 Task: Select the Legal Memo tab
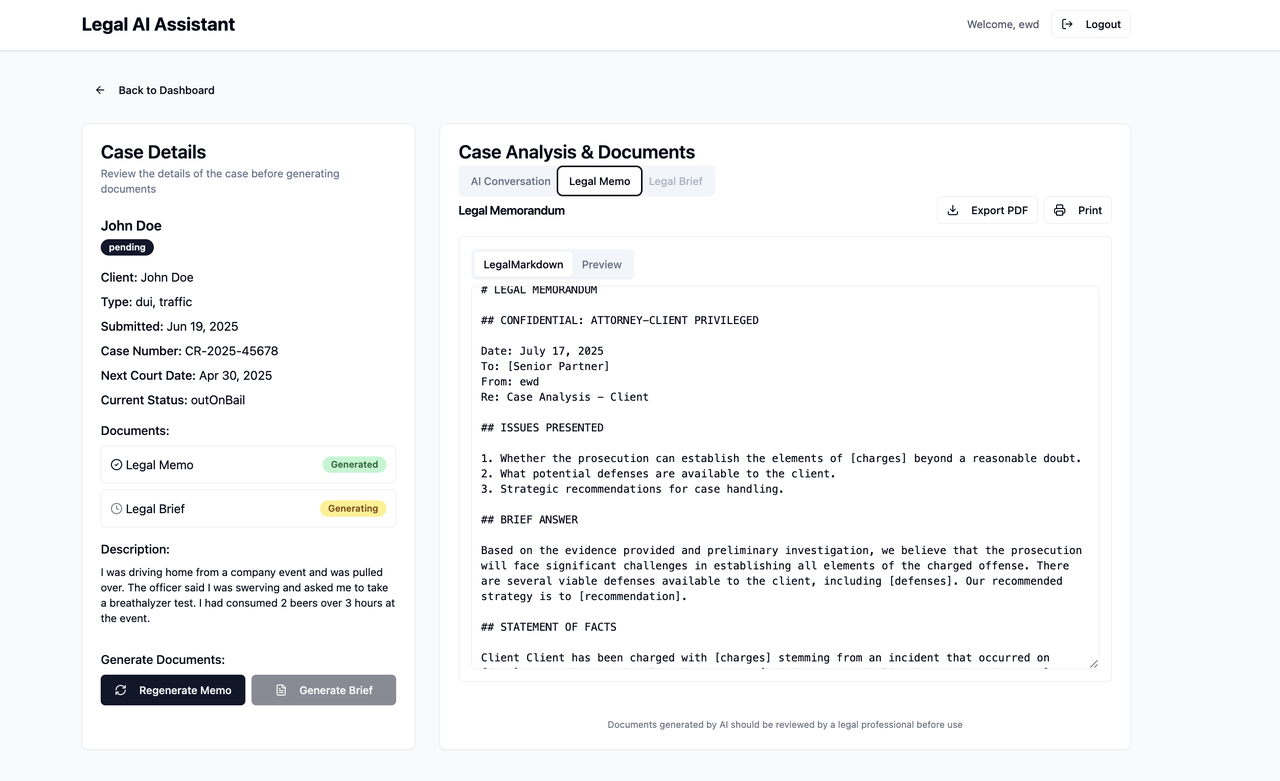[x=599, y=181]
